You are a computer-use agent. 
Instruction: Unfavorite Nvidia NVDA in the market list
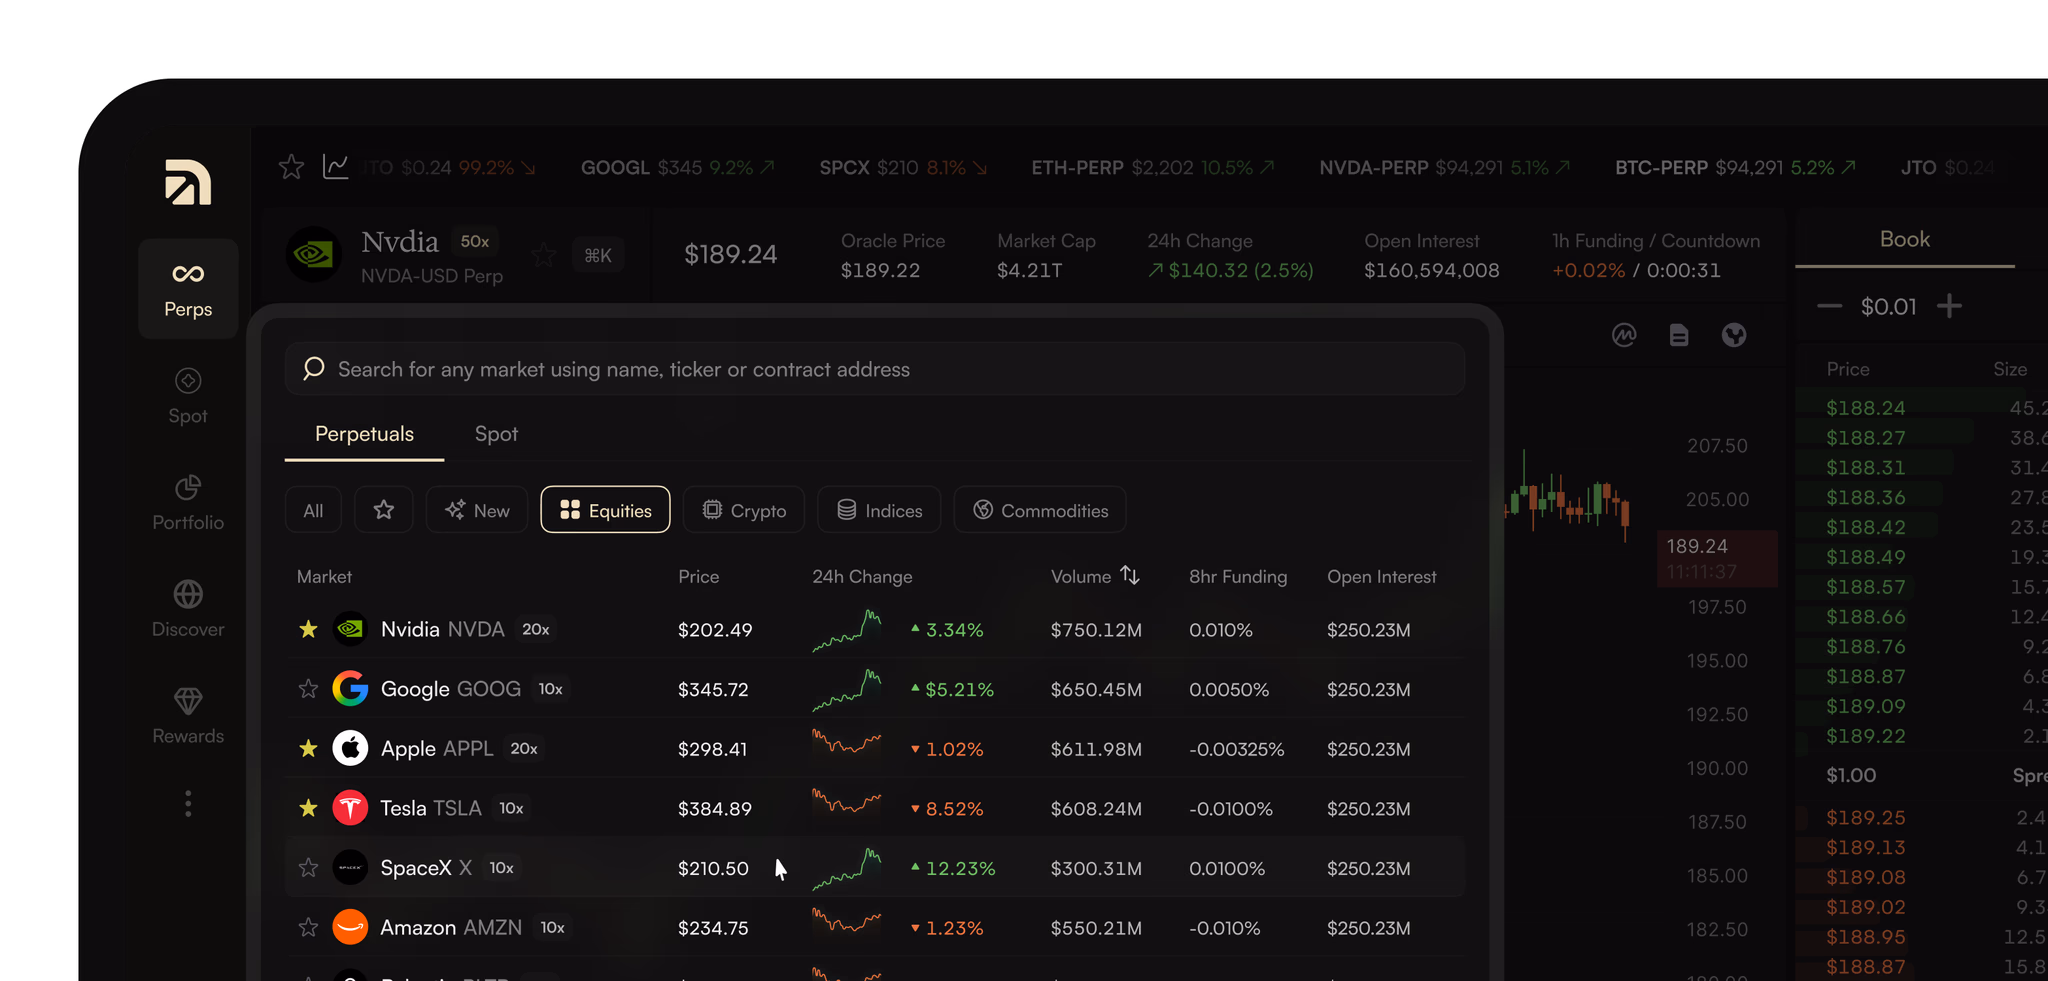308,629
